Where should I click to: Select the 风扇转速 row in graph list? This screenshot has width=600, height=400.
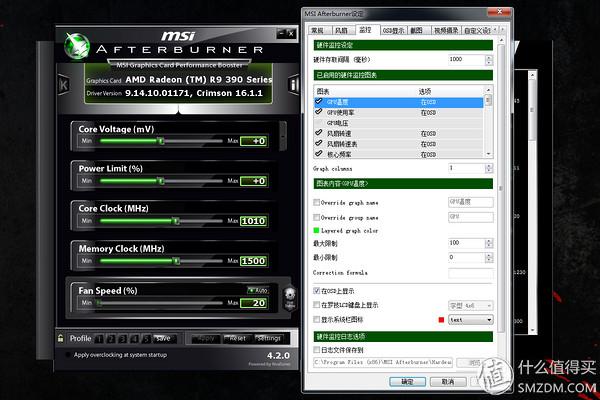pos(398,133)
